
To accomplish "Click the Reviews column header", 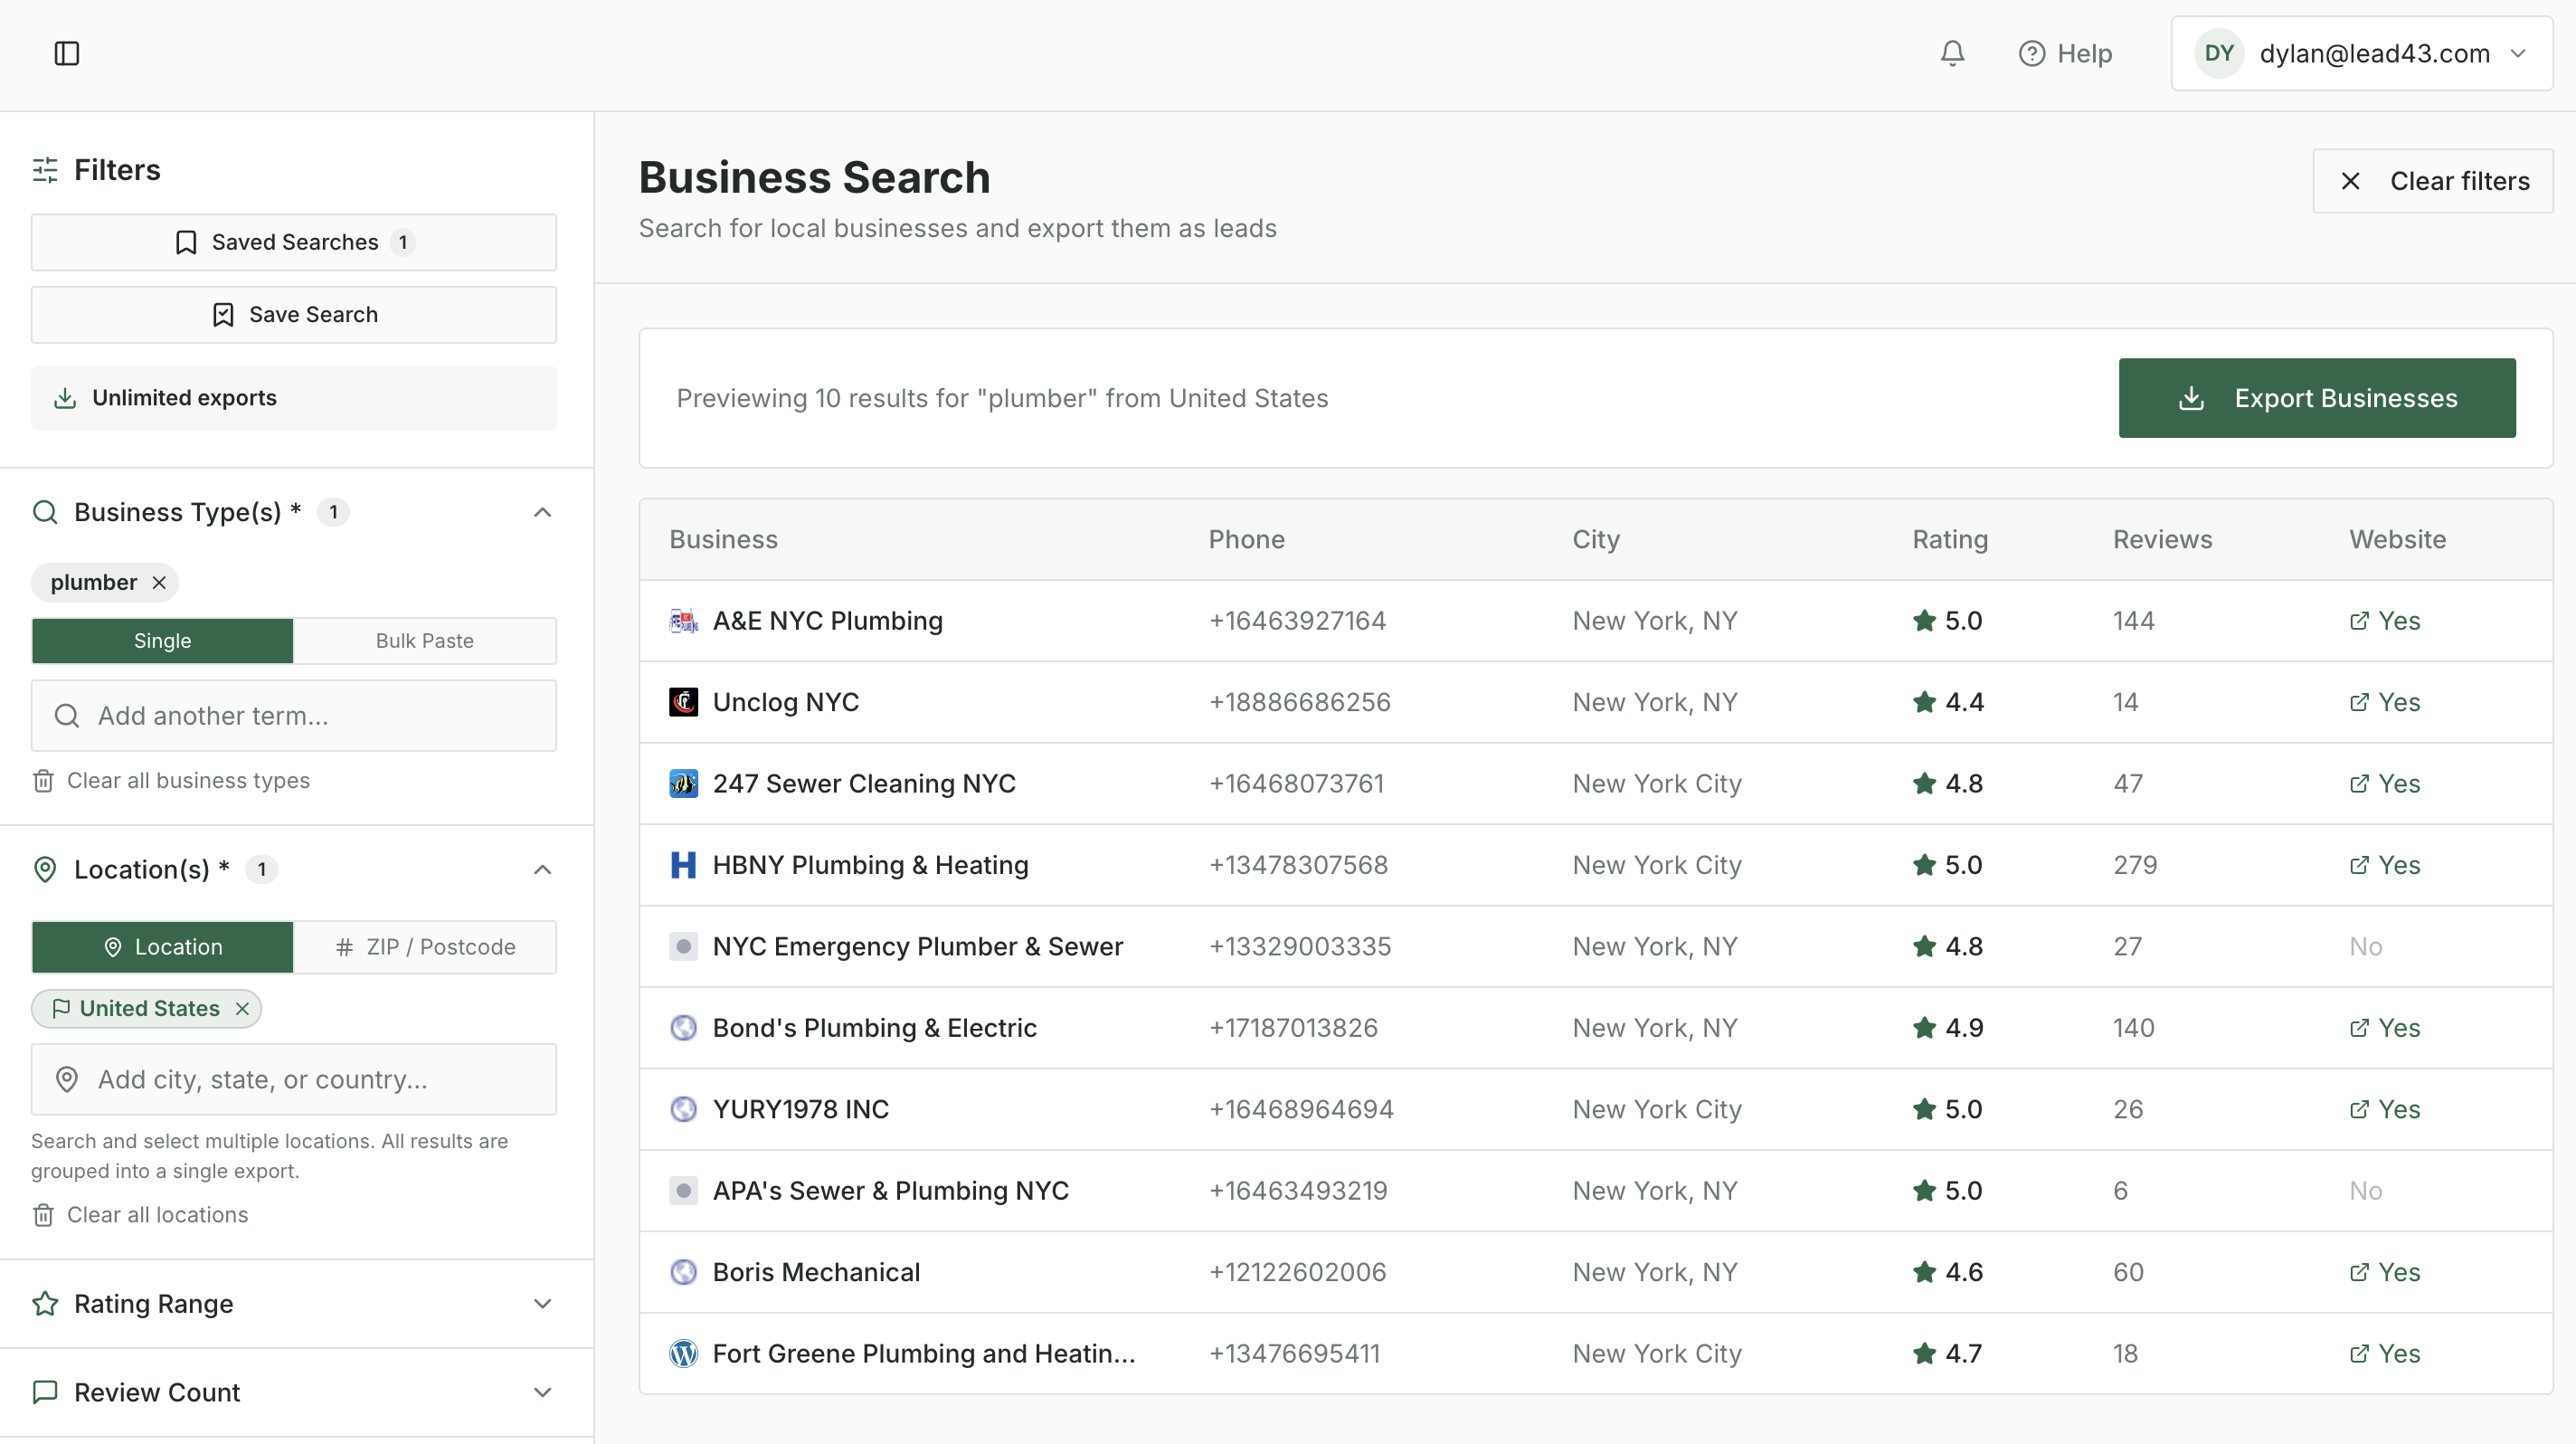I will click(2162, 540).
